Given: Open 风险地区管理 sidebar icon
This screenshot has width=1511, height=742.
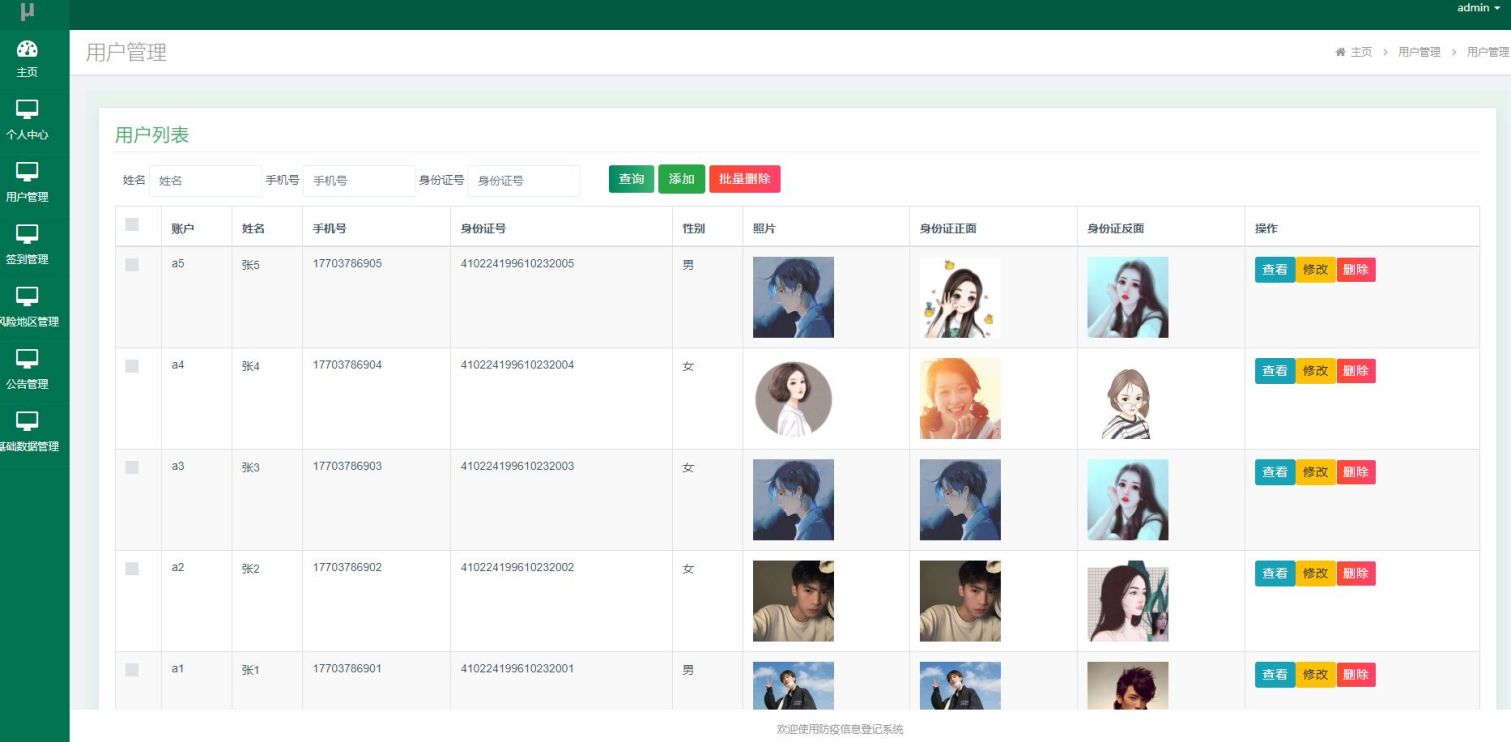Looking at the screenshot, I should 27,296.
